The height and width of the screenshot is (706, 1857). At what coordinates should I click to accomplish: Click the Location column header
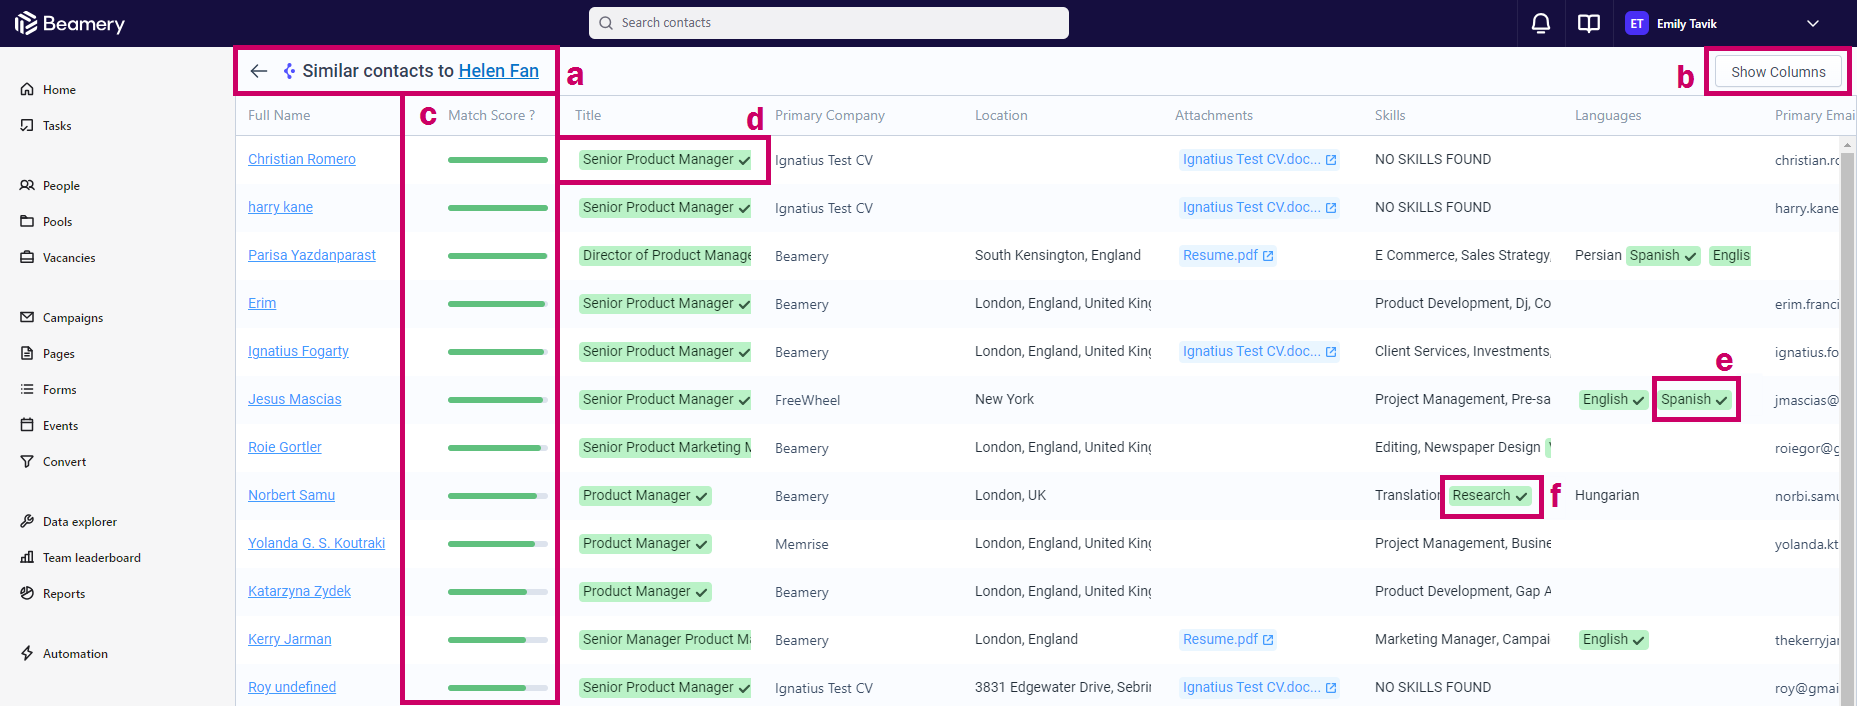(x=1001, y=115)
